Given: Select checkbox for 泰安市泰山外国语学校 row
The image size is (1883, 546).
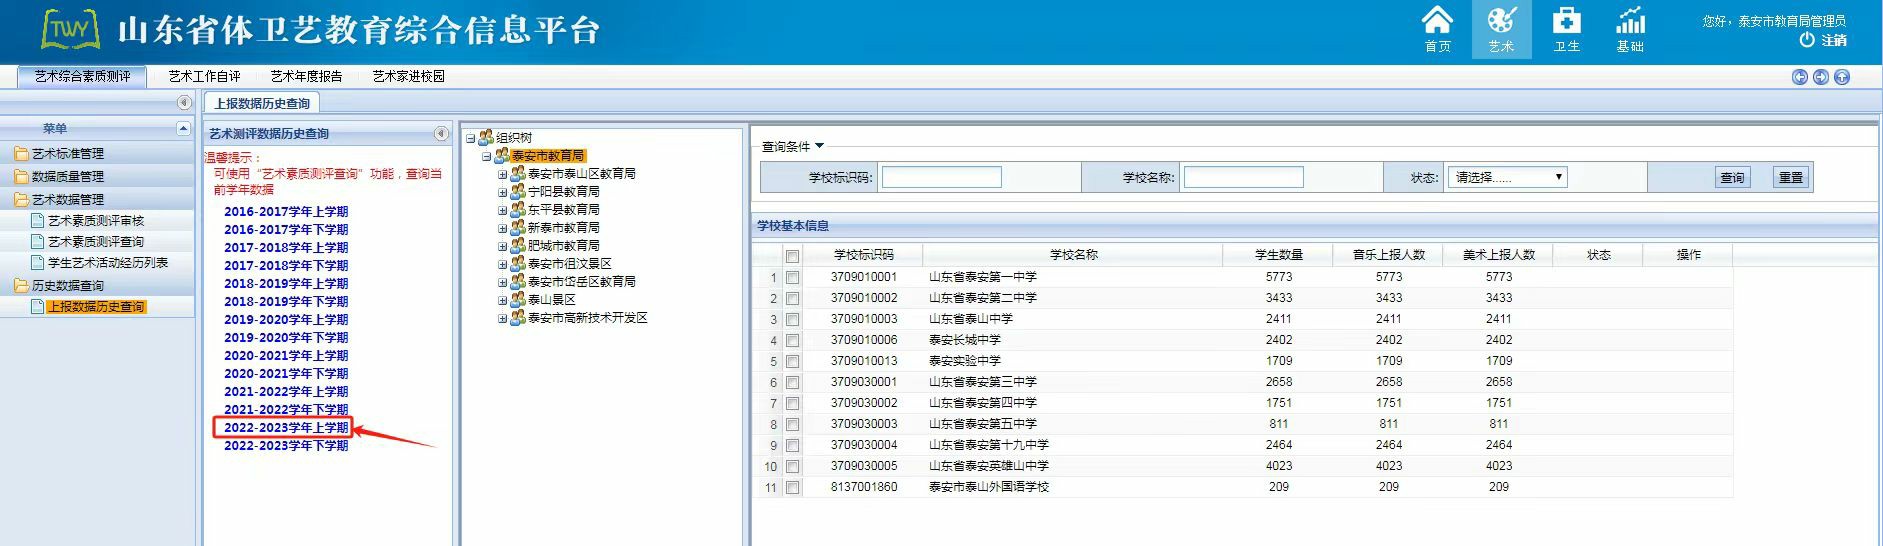Looking at the screenshot, I should (x=792, y=488).
